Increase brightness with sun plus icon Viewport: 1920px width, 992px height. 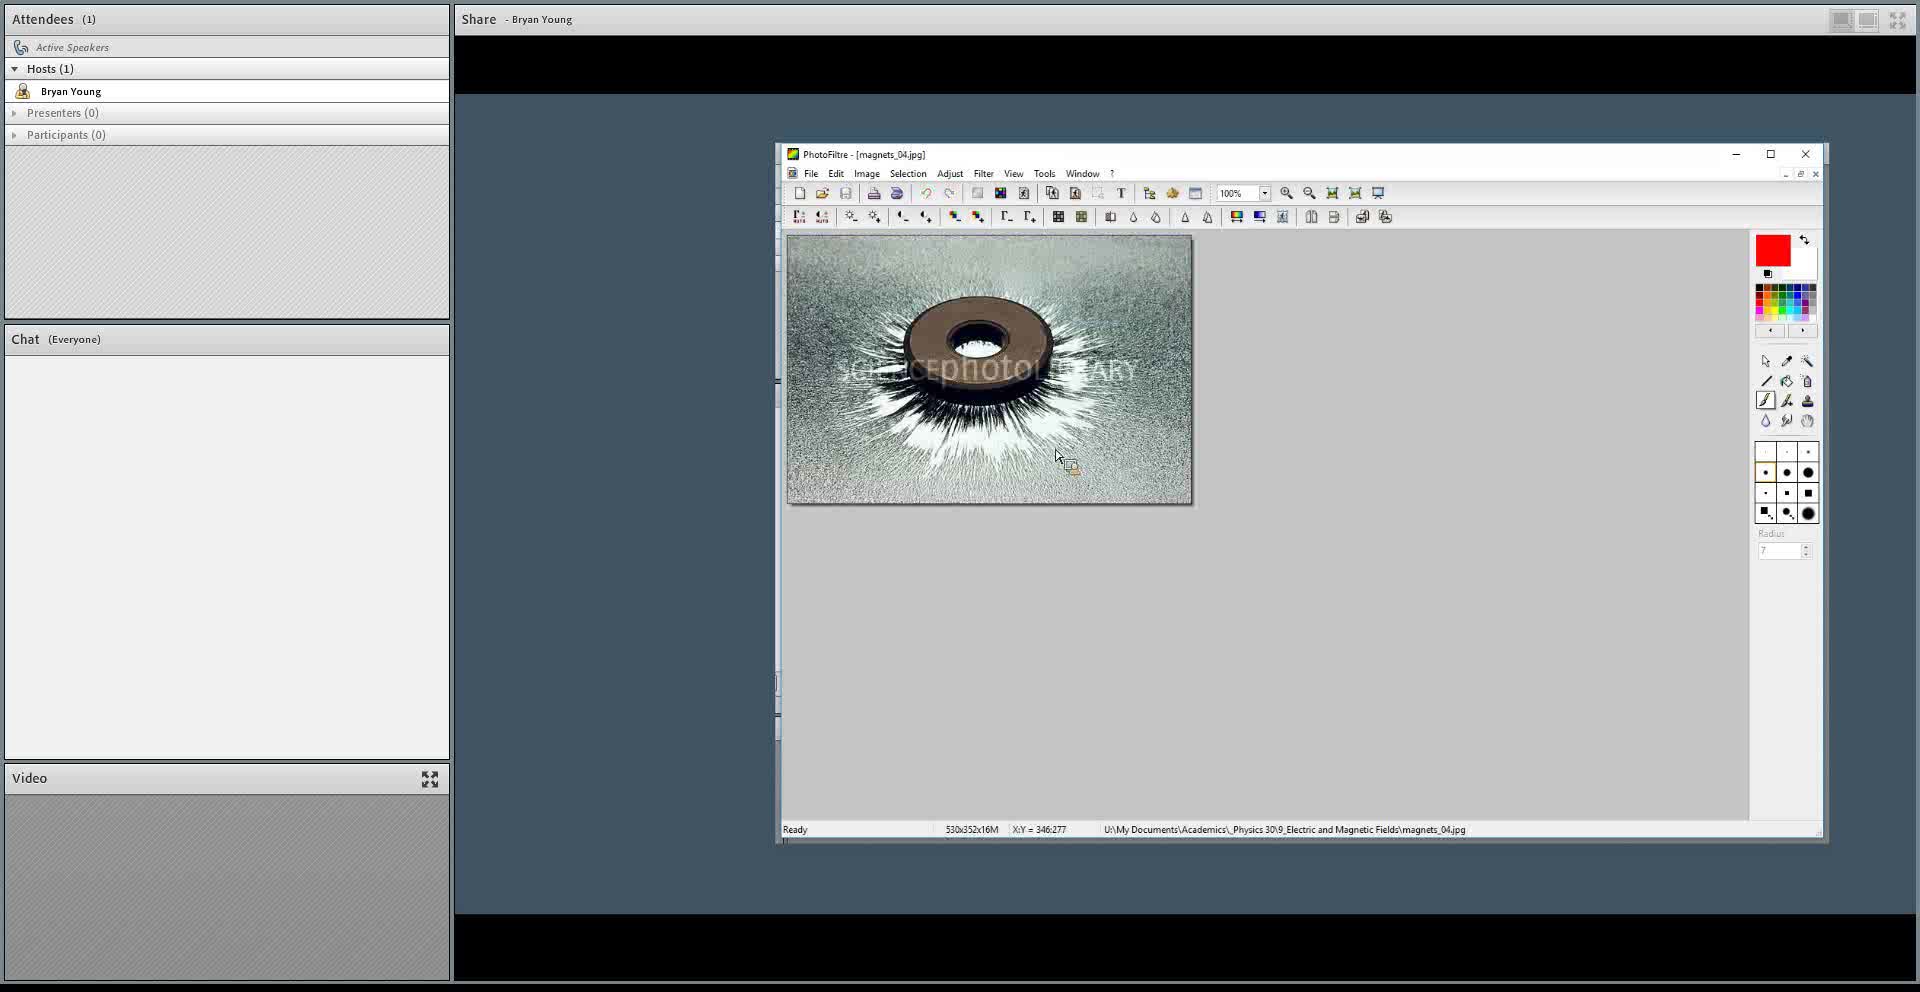pyautogui.click(x=875, y=217)
